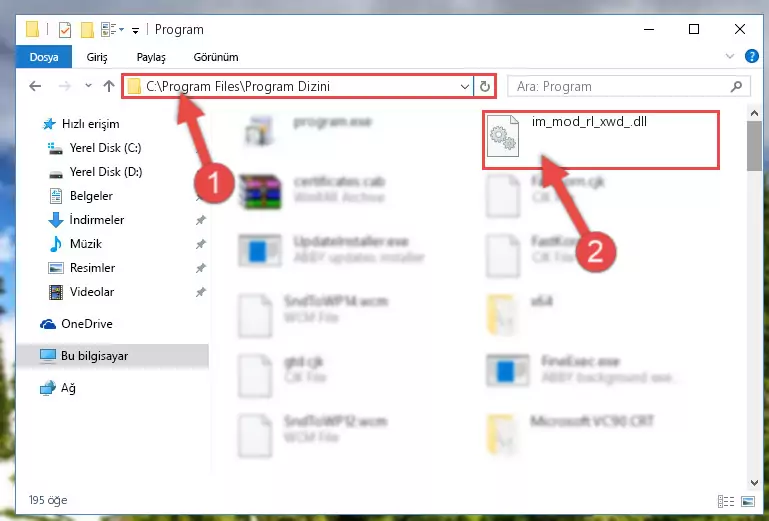Click the pin icon beside Müzik
The height and width of the screenshot is (521, 769).
[200, 244]
